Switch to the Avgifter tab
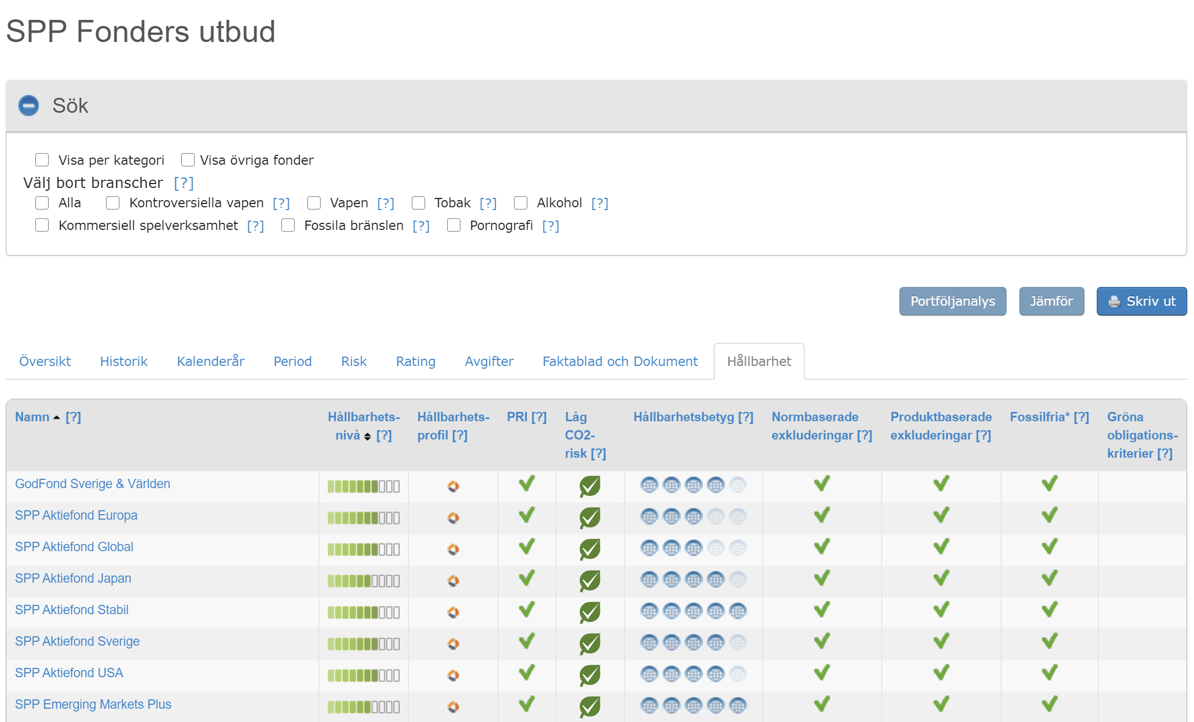This screenshot has height=722, width=1194. [489, 361]
